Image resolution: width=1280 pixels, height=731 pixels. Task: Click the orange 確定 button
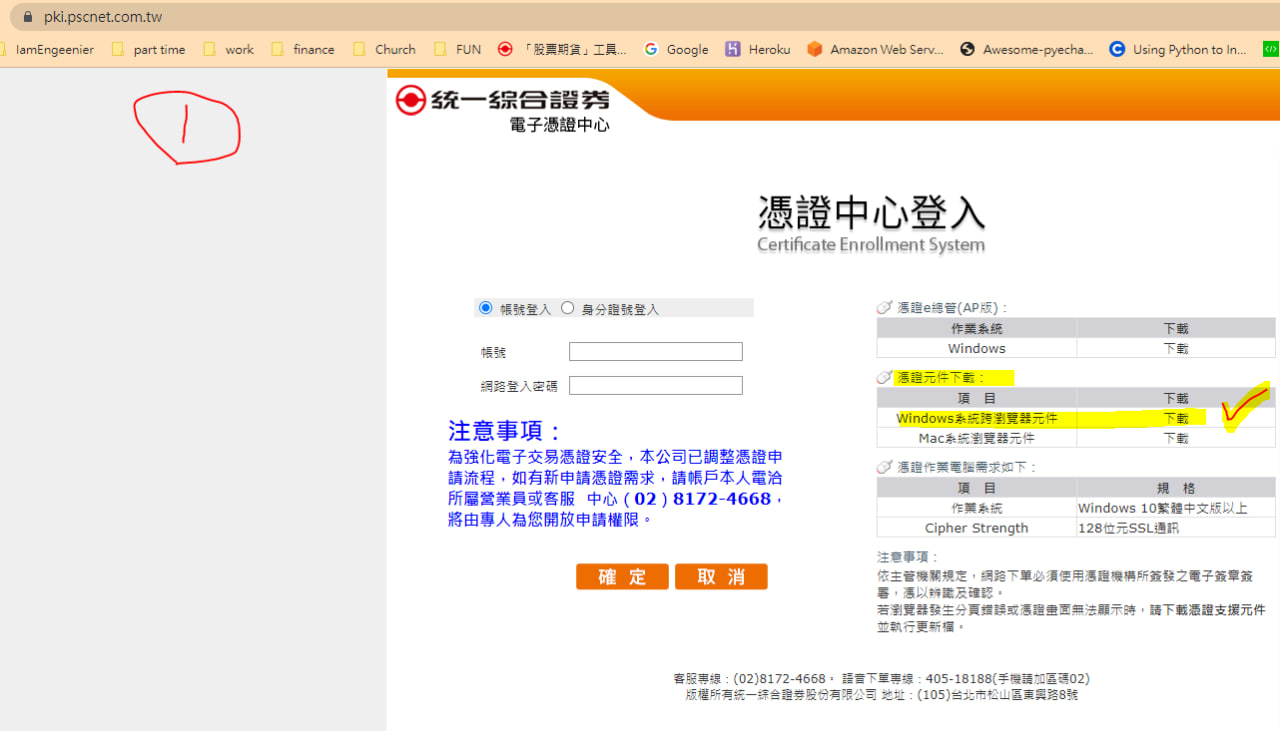pos(622,577)
